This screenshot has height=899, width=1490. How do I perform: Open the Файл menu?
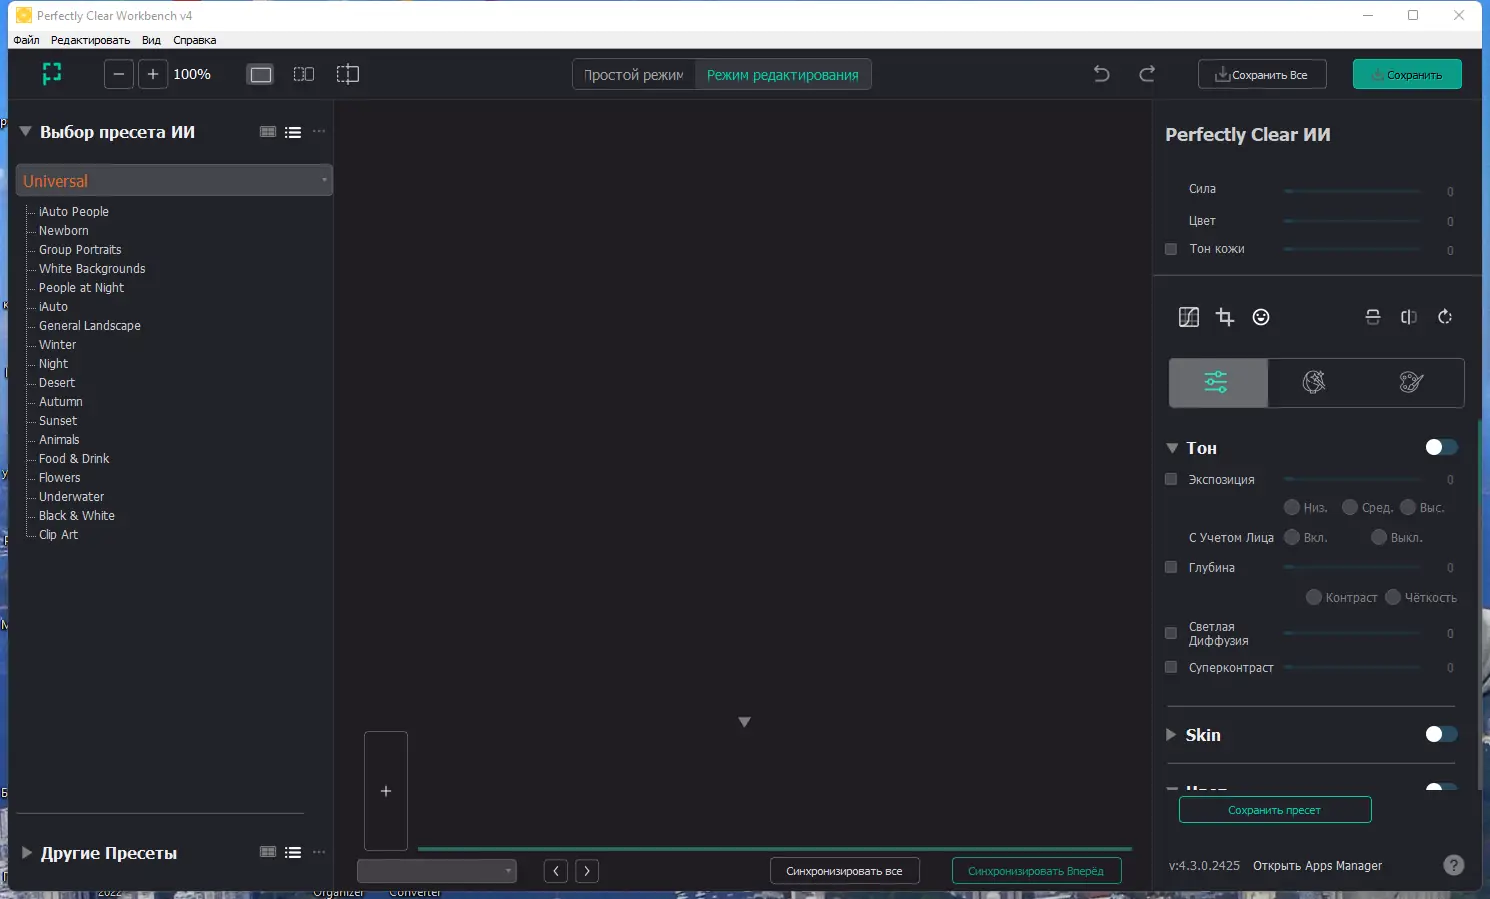point(26,40)
